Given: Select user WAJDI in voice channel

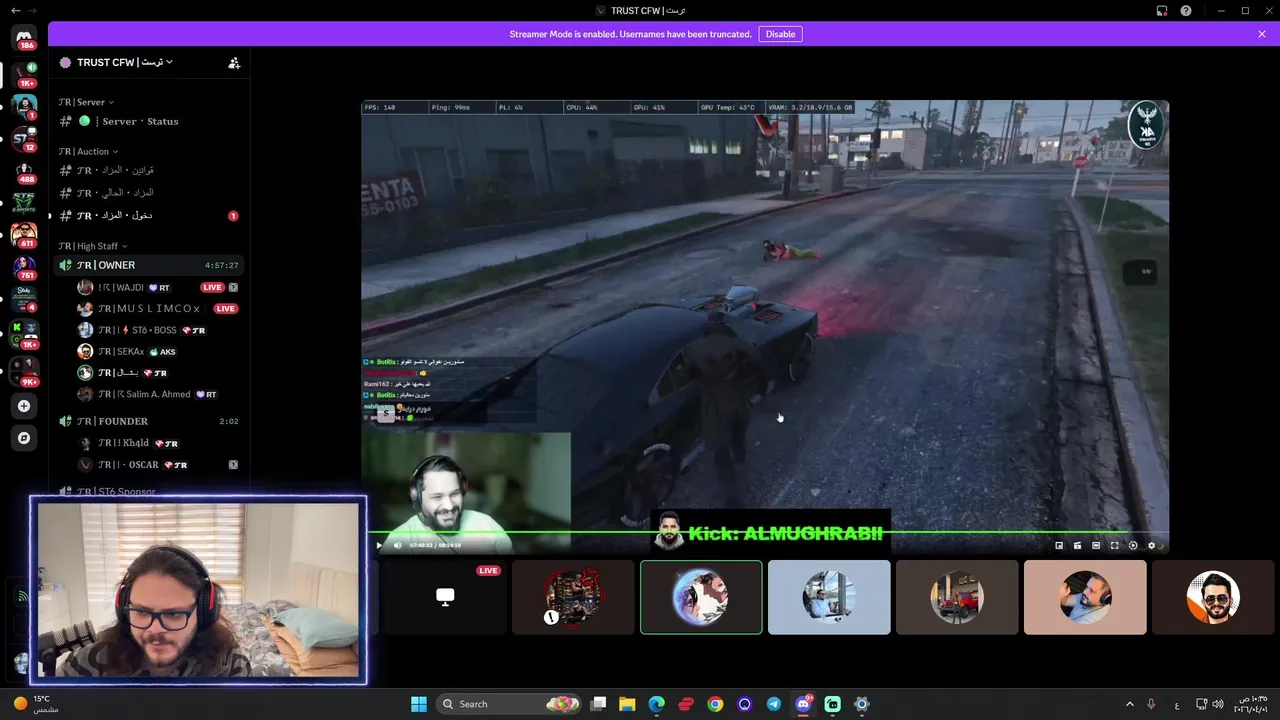Looking at the screenshot, I should (x=158, y=287).
